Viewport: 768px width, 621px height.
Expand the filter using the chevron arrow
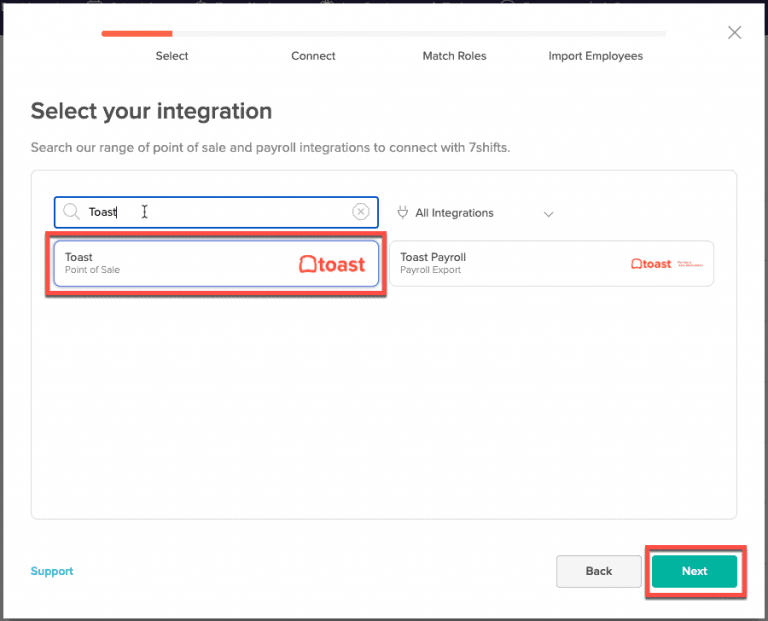(548, 214)
